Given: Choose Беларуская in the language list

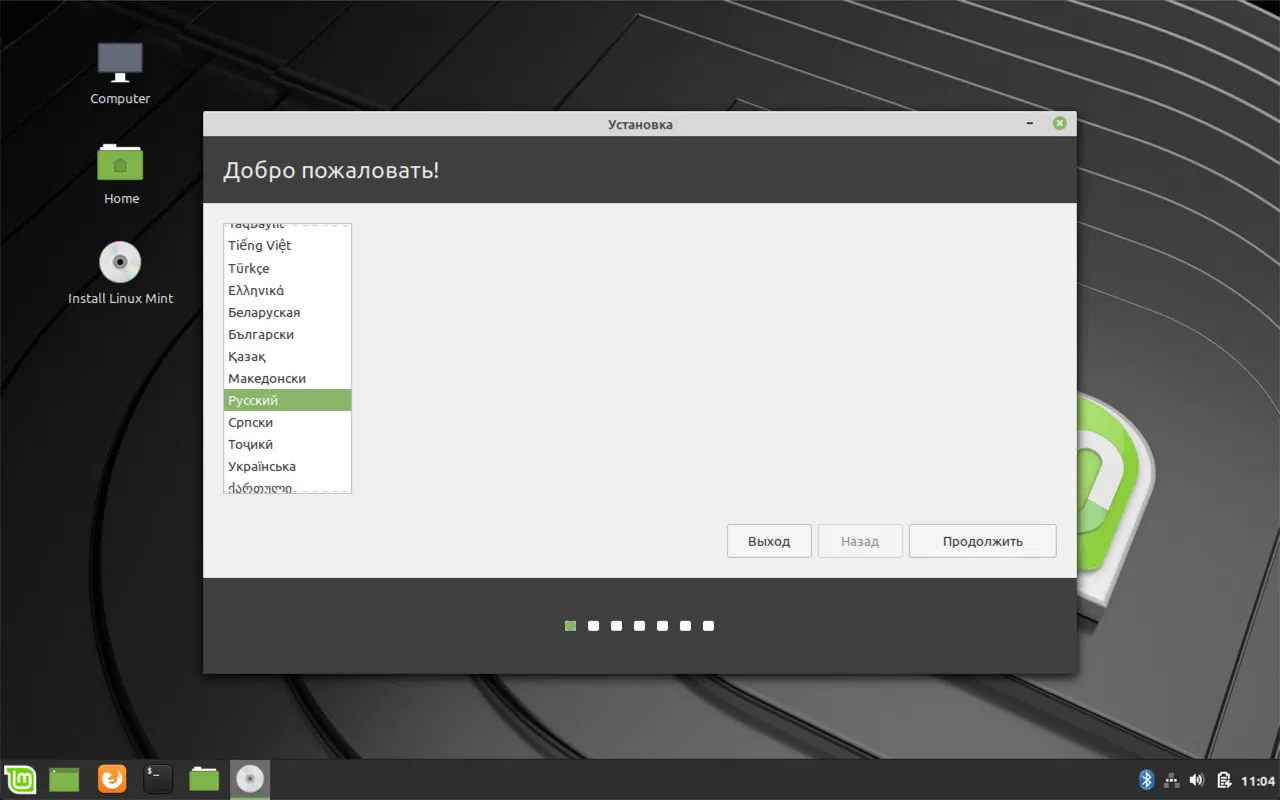Looking at the screenshot, I should [x=287, y=312].
